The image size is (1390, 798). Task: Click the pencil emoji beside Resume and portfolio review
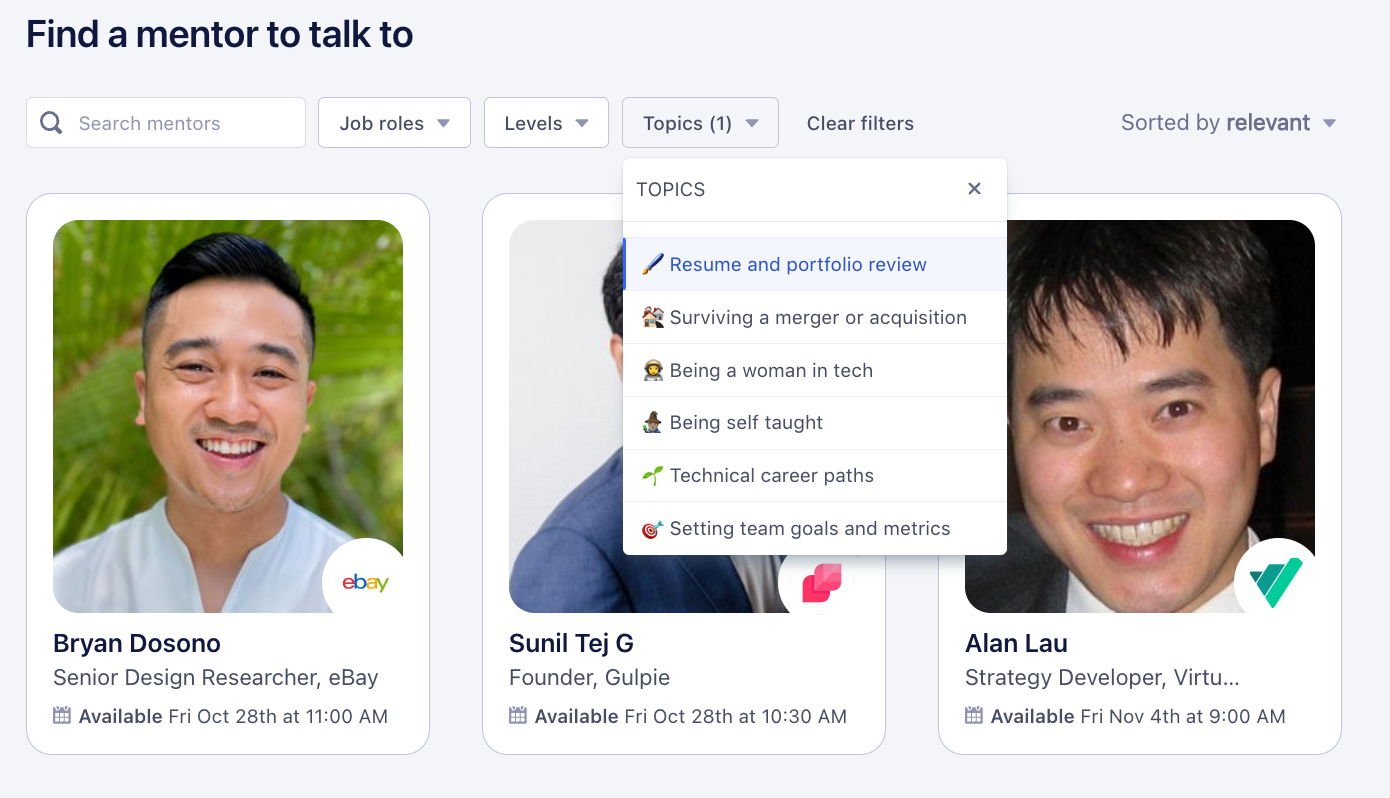[654, 263]
